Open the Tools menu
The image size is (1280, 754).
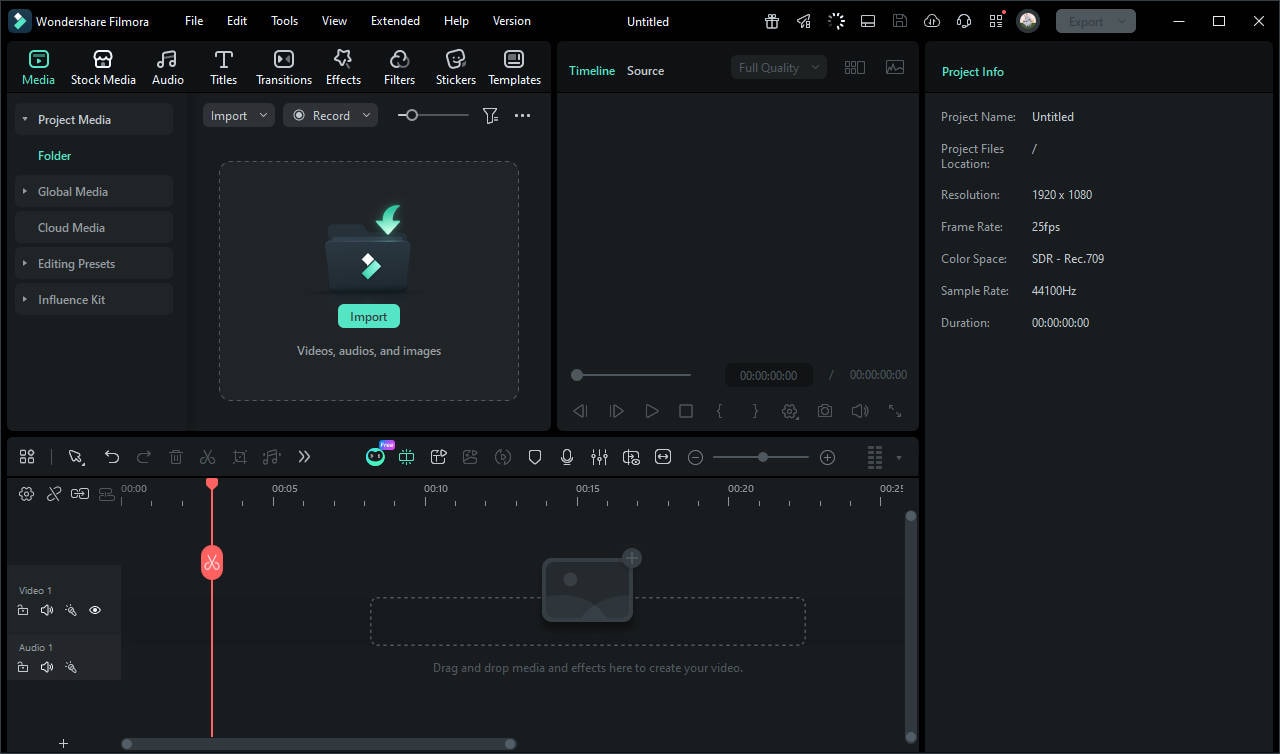(284, 20)
